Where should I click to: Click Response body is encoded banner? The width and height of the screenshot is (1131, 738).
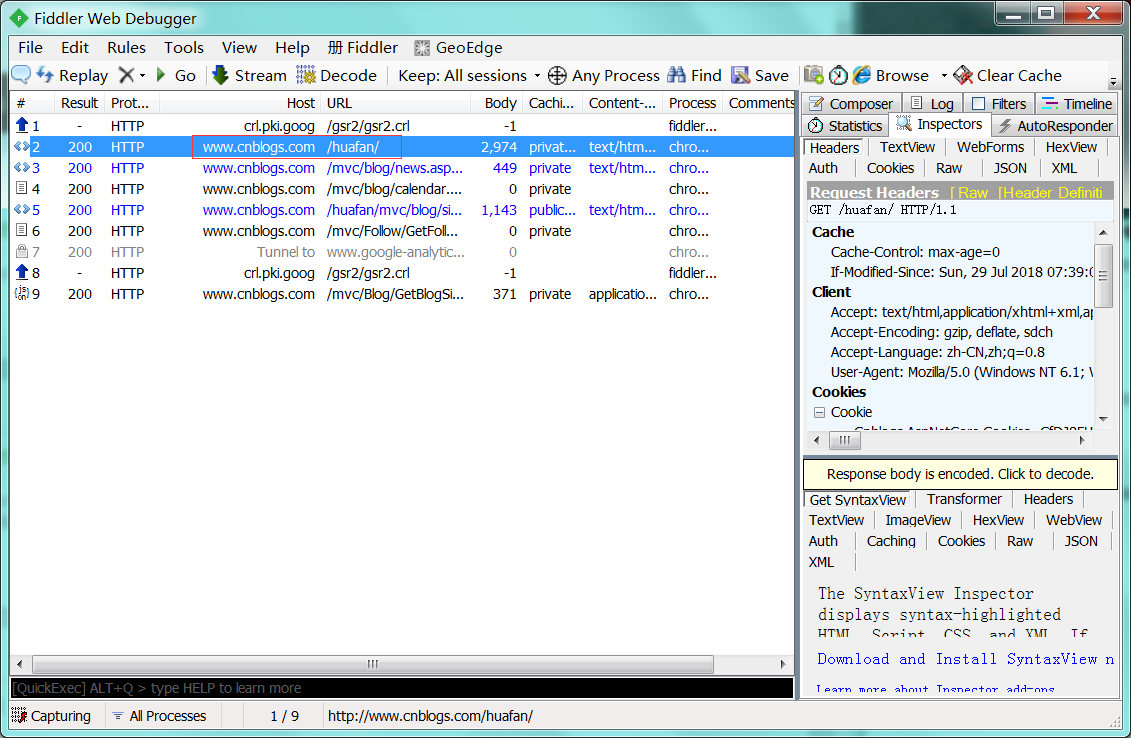(960, 474)
